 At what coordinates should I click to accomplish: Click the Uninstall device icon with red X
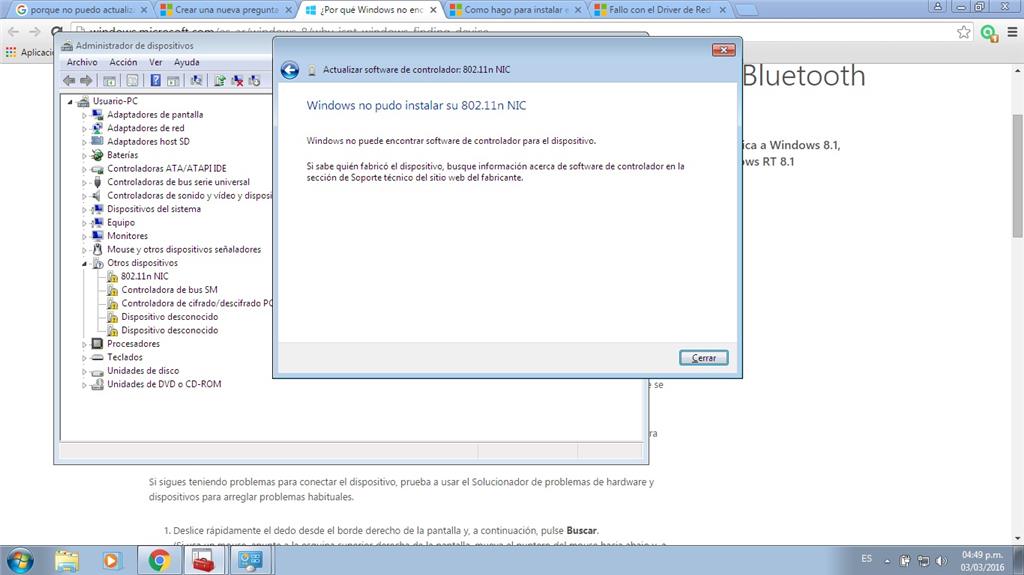[x=237, y=80]
